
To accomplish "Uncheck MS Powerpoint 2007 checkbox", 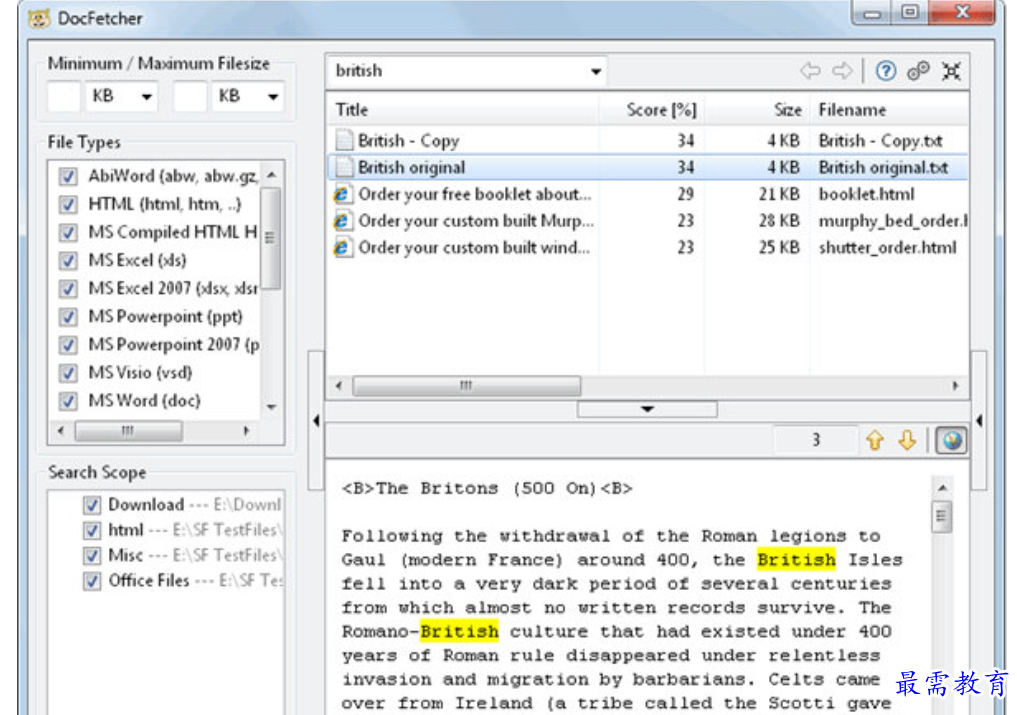I will pos(68,345).
